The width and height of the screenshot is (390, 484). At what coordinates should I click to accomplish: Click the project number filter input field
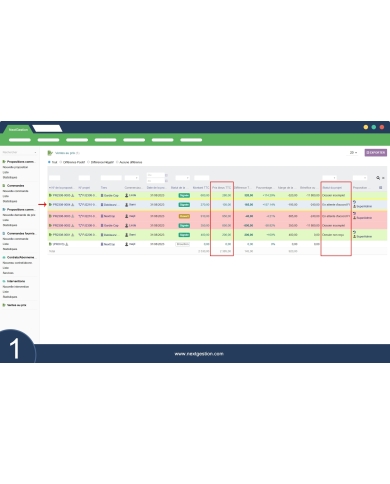pyautogui.click(x=84, y=178)
